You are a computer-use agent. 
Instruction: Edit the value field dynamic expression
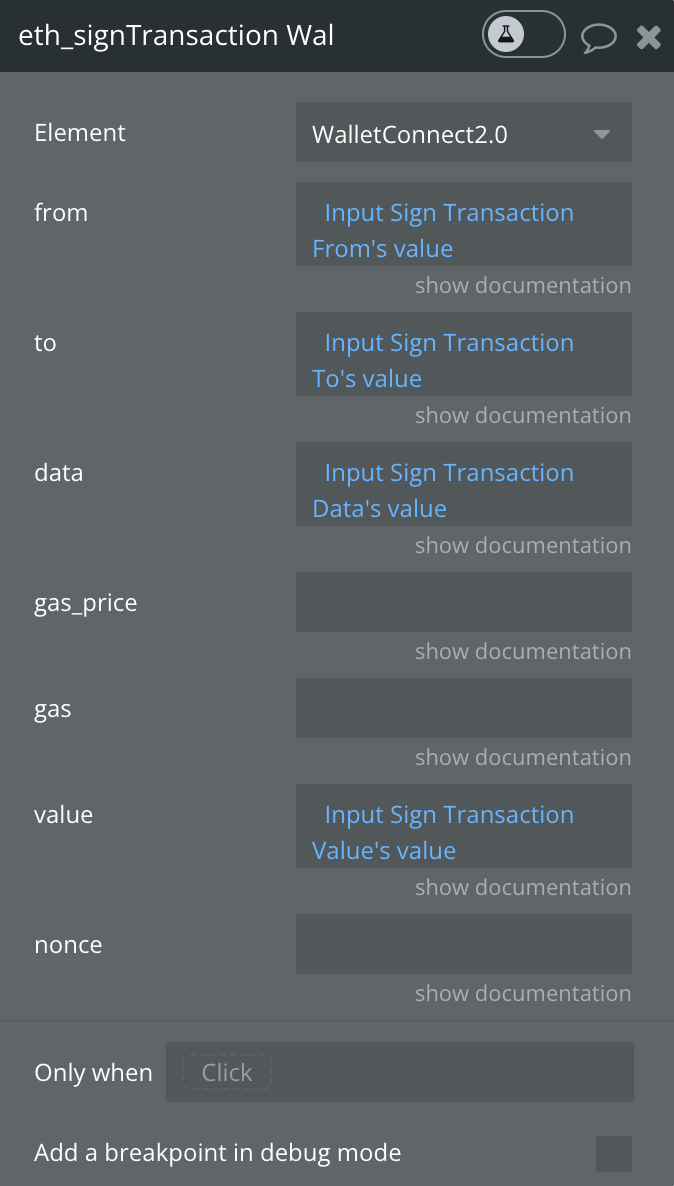point(464,826)
